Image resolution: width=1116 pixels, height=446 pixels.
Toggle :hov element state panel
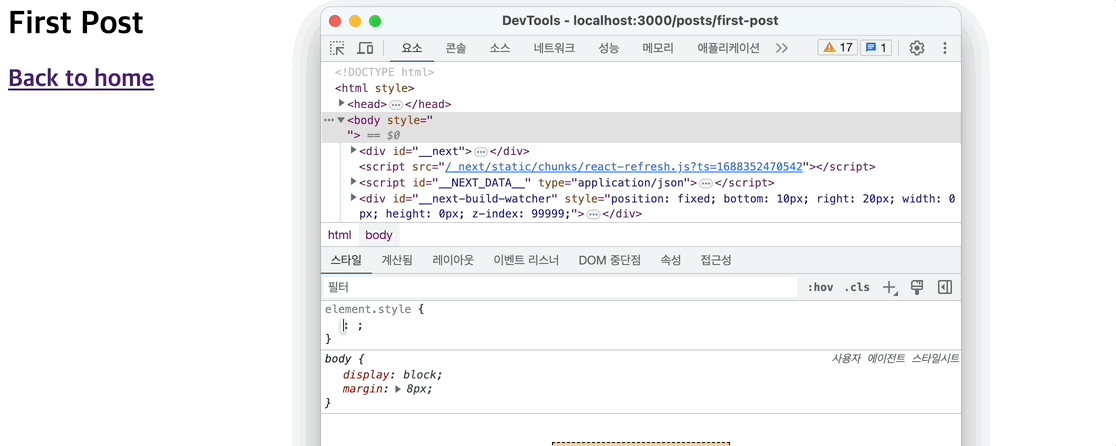click(820, 287)
